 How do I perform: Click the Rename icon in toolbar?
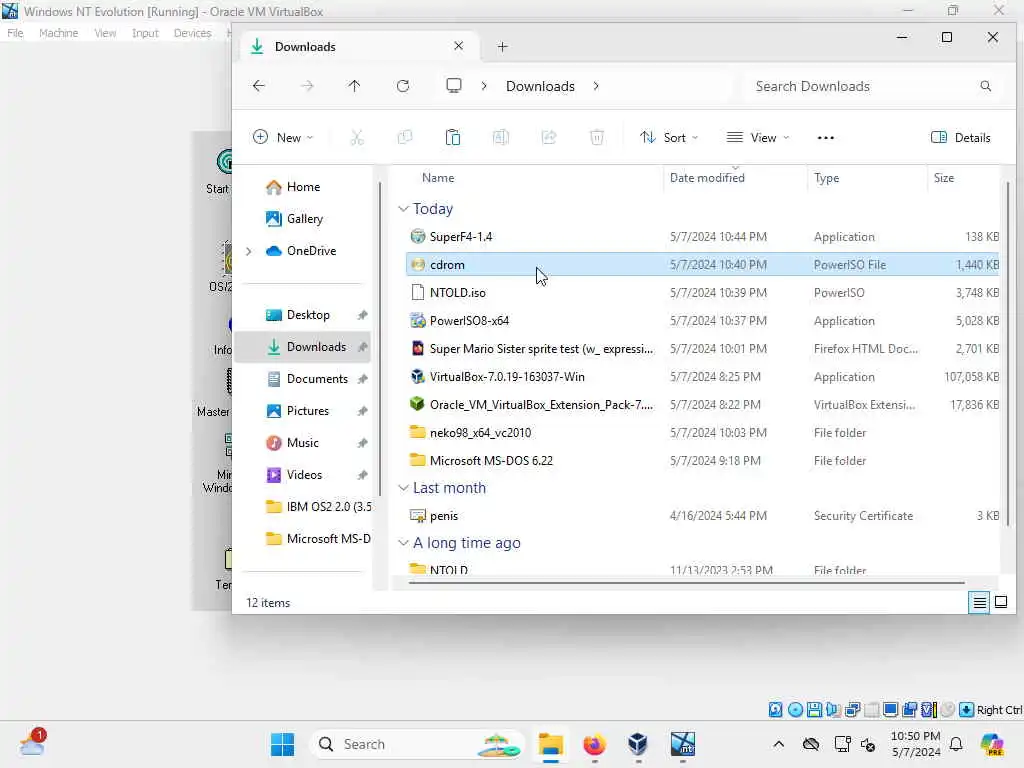[x=501, y=137]
